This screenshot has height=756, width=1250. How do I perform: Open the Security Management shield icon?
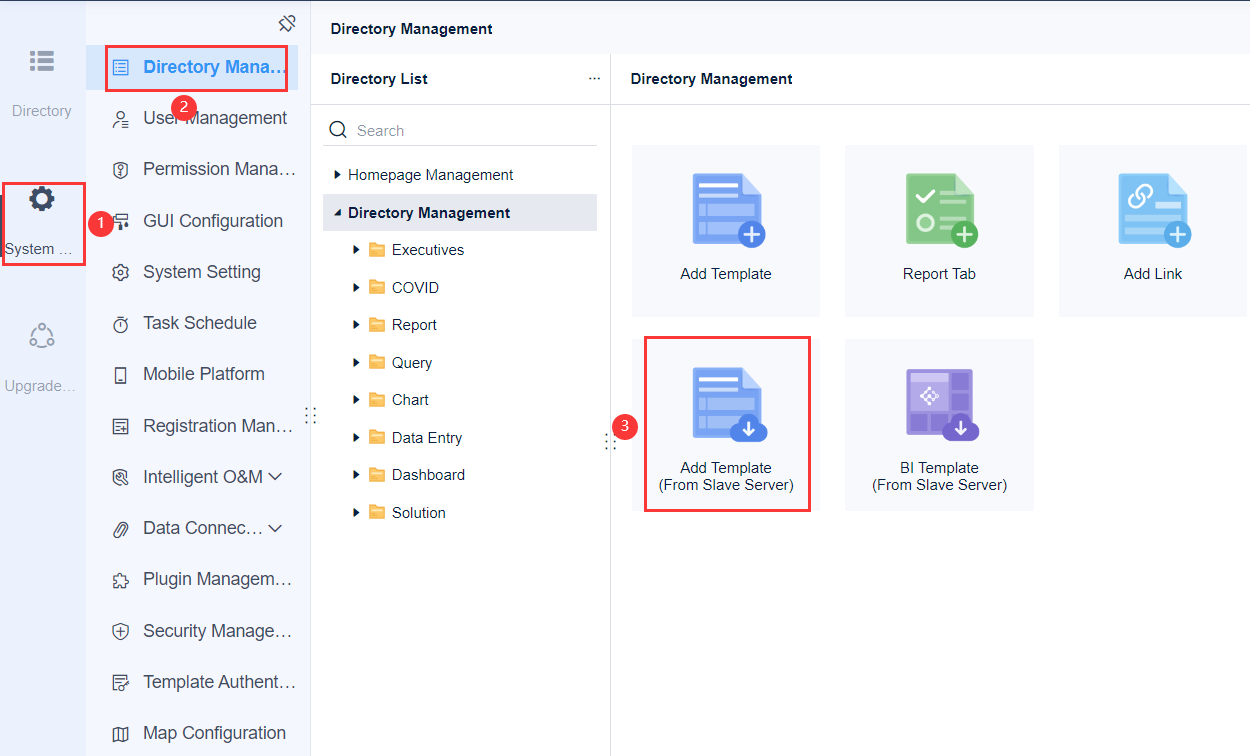(x=120, y=630)
